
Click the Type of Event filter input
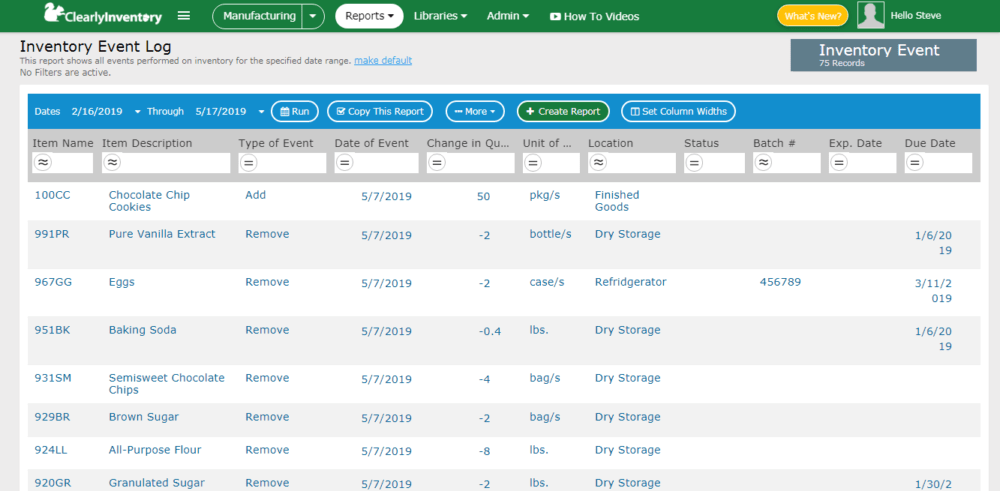[282, 163]
